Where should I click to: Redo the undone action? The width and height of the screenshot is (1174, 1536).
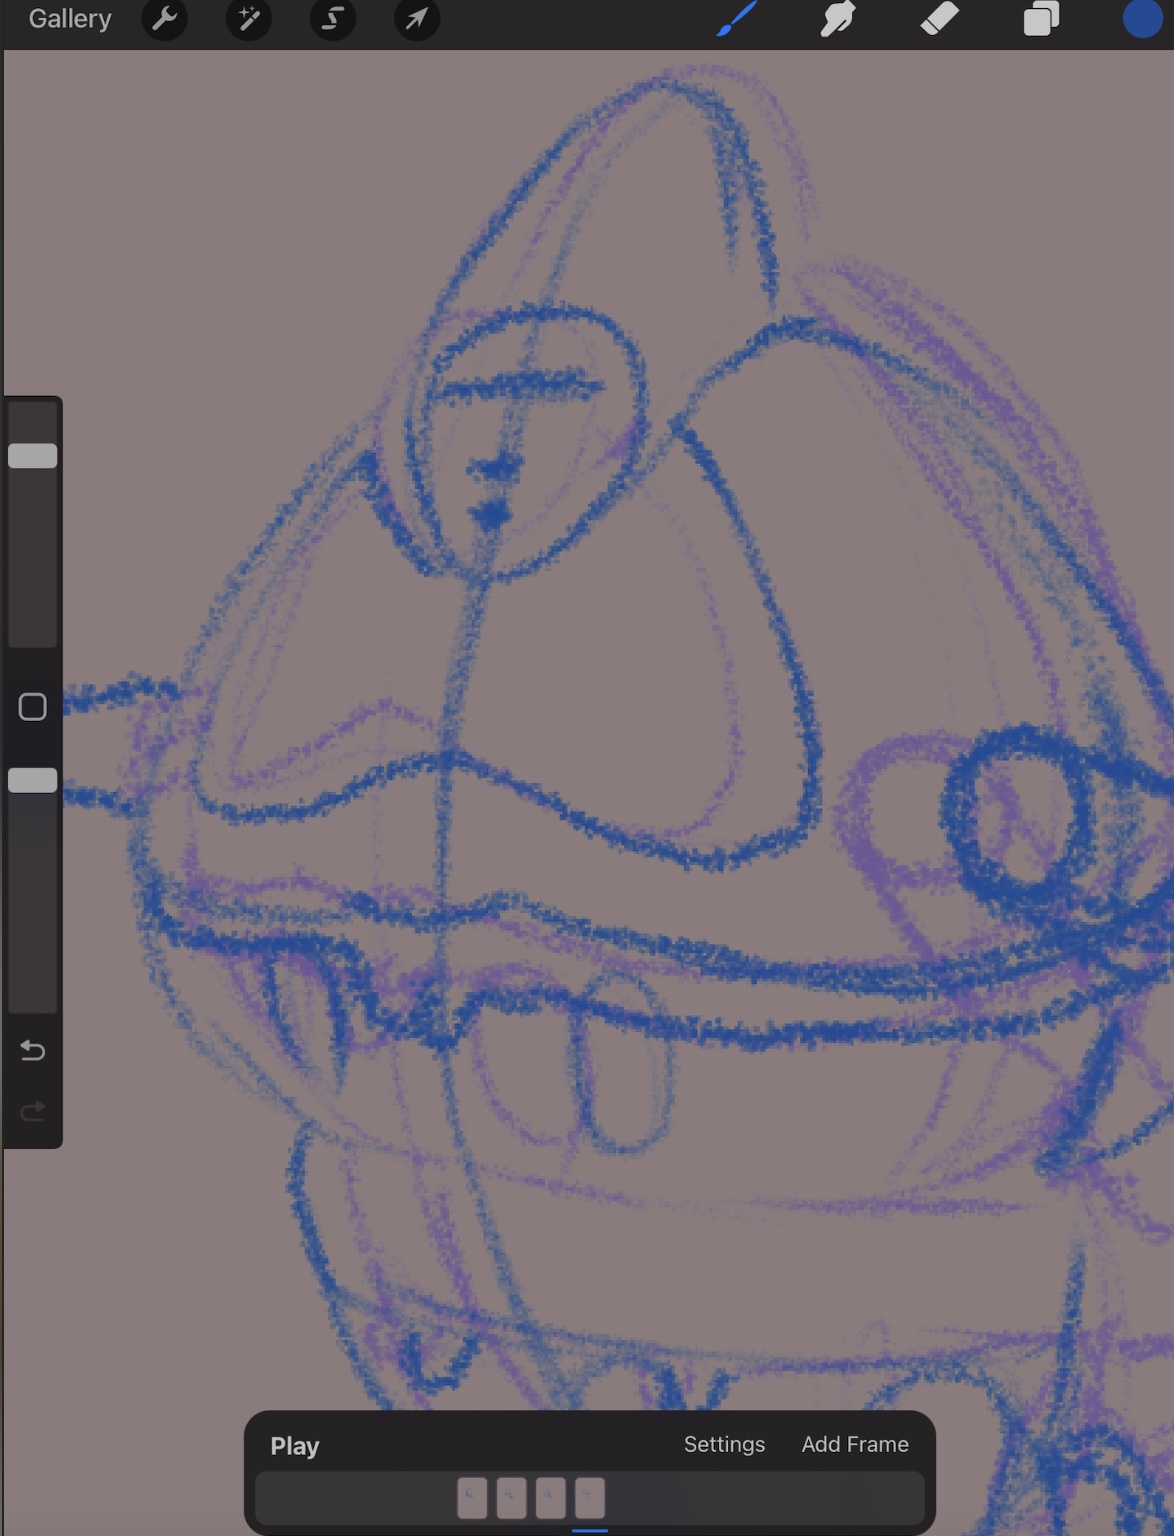[x=33, y=1111]
